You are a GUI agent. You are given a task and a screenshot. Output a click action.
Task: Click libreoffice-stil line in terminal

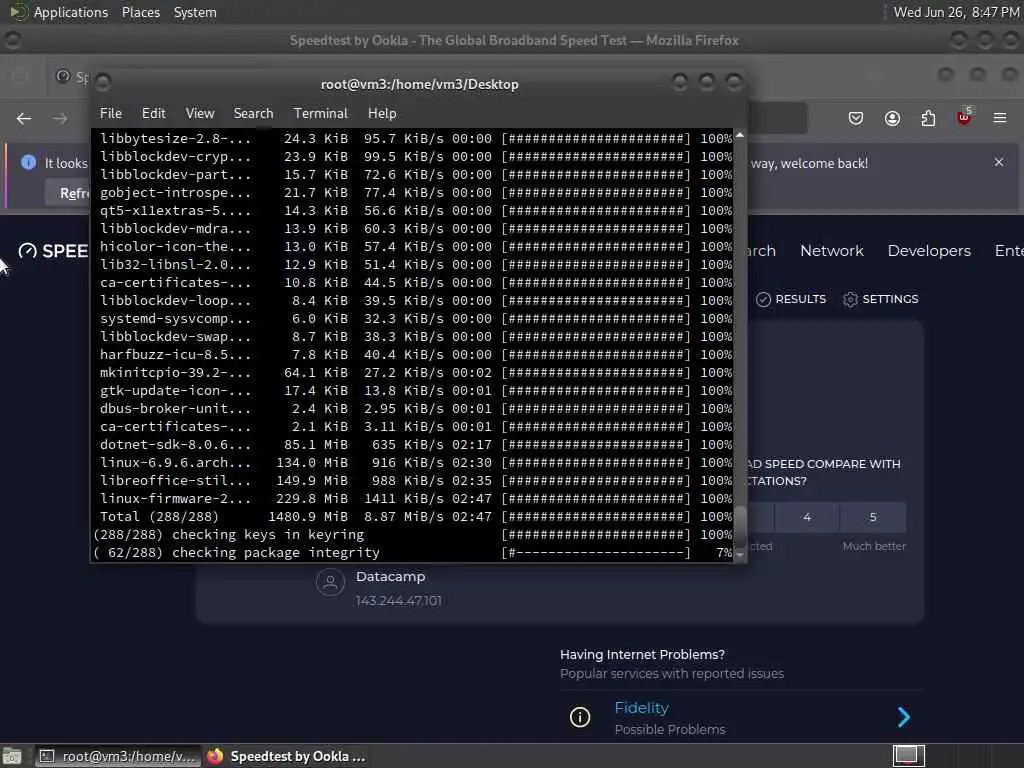pos(416,481)
